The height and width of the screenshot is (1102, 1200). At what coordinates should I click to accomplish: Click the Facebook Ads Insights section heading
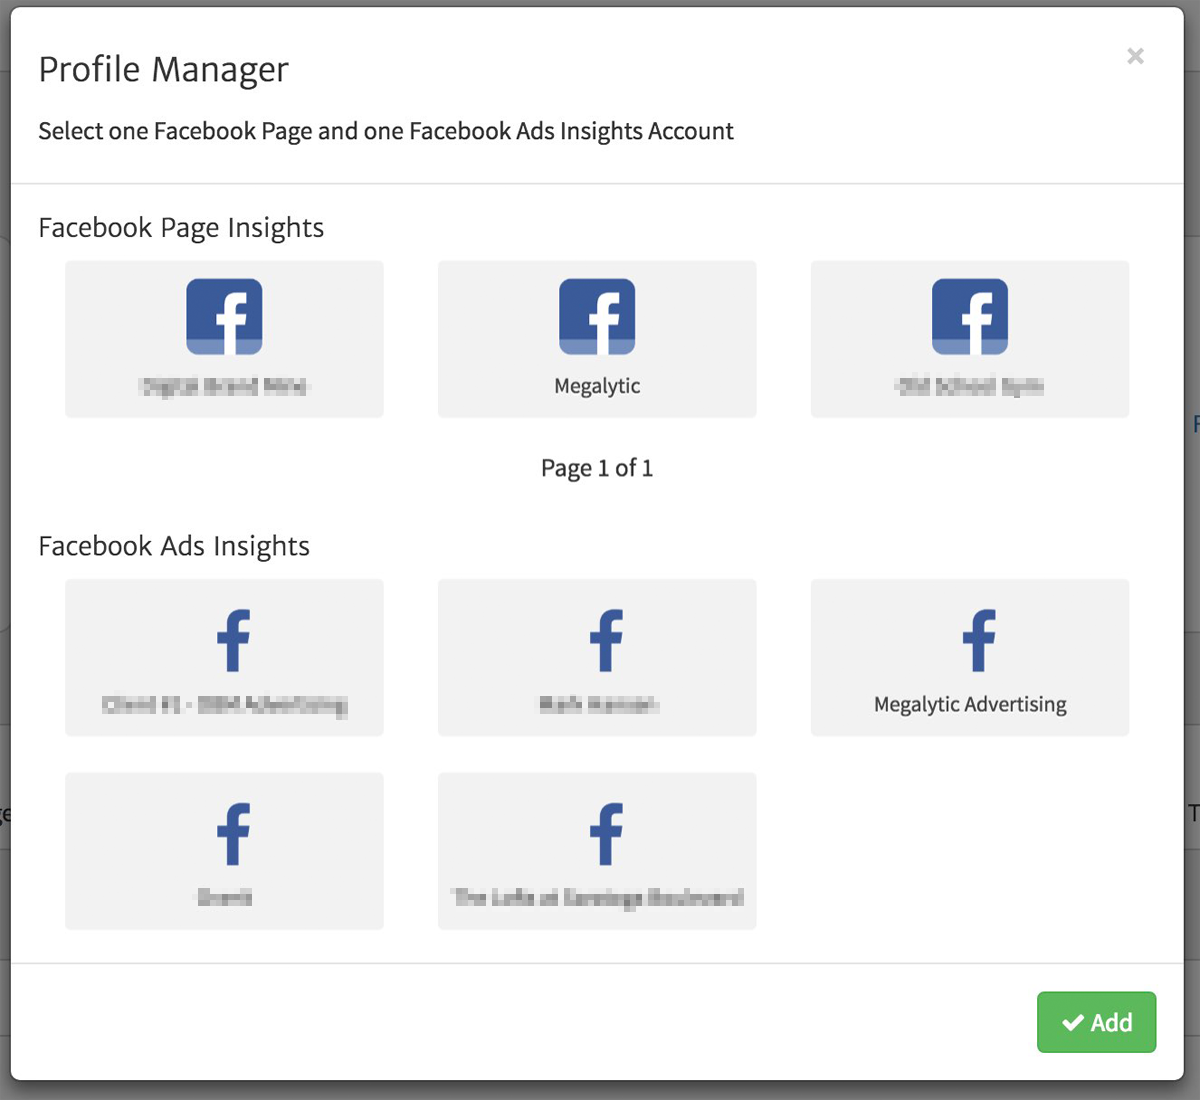[x=174, y=546]
